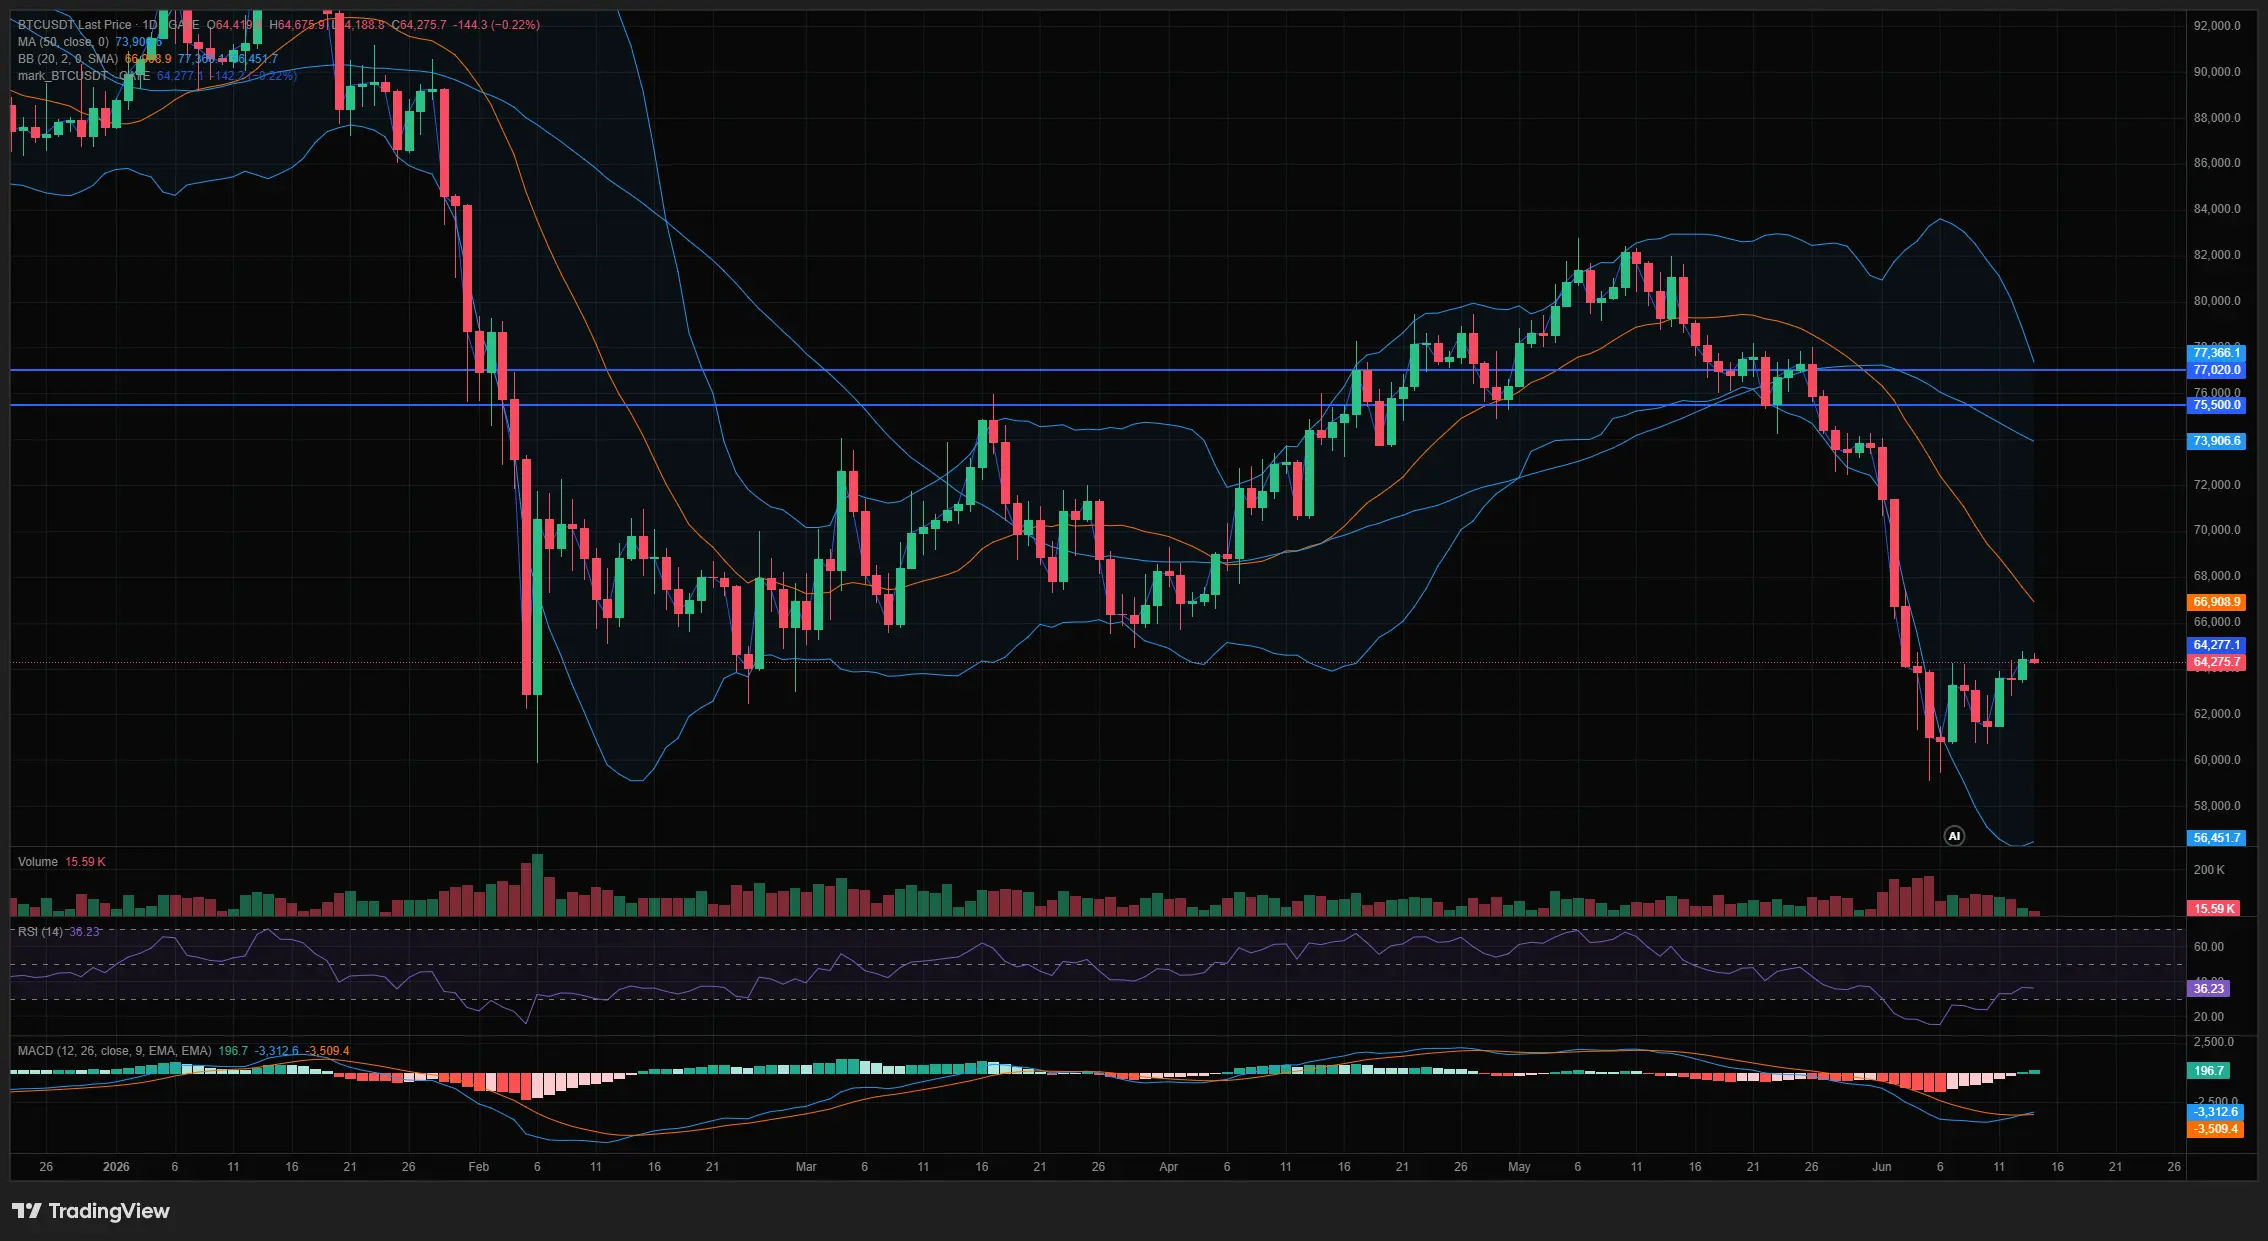2268x1241 pixels.
Task: Click the 60.00 RSI scale label
Action: point(2208,947)
